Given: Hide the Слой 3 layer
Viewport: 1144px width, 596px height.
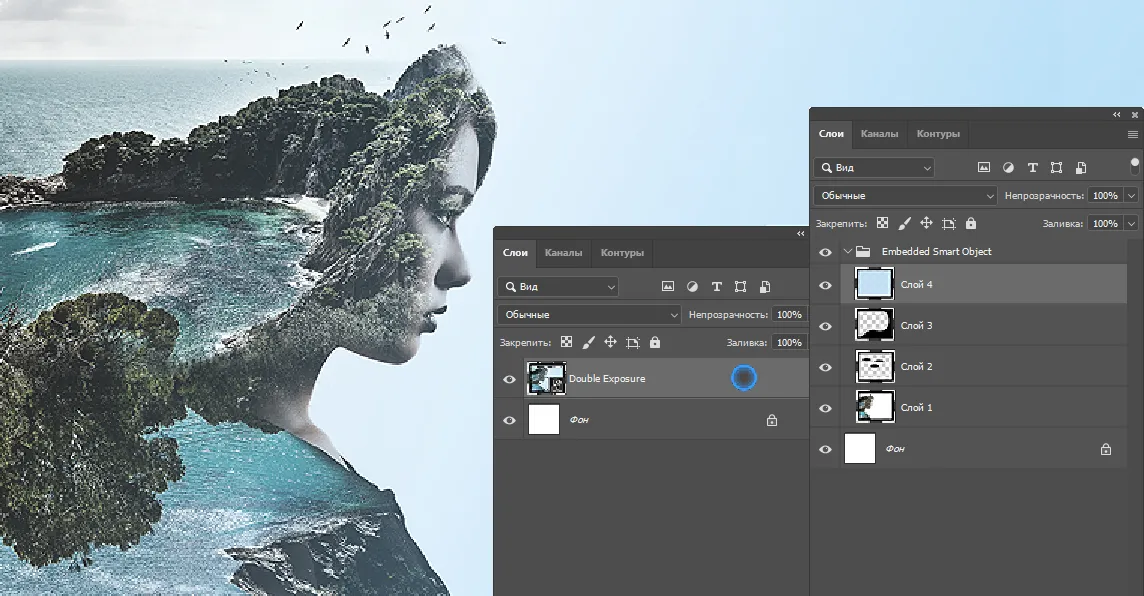Looking at the screenshot, I should point(825,326).
